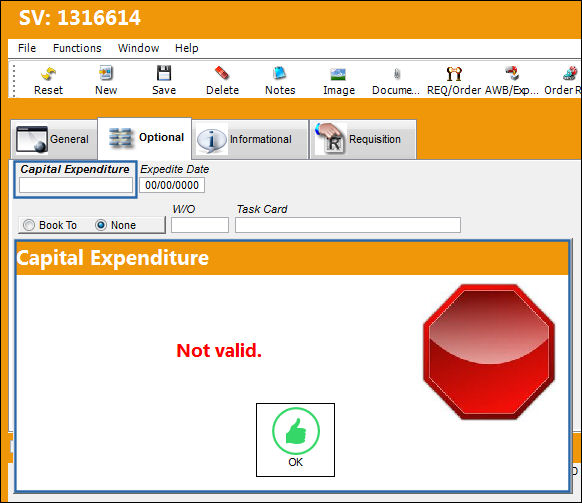Viewport: 582px width, 503px height.
Task: Switch to the Informational tab
Action: pyautogui.click(x=250, y=139)
